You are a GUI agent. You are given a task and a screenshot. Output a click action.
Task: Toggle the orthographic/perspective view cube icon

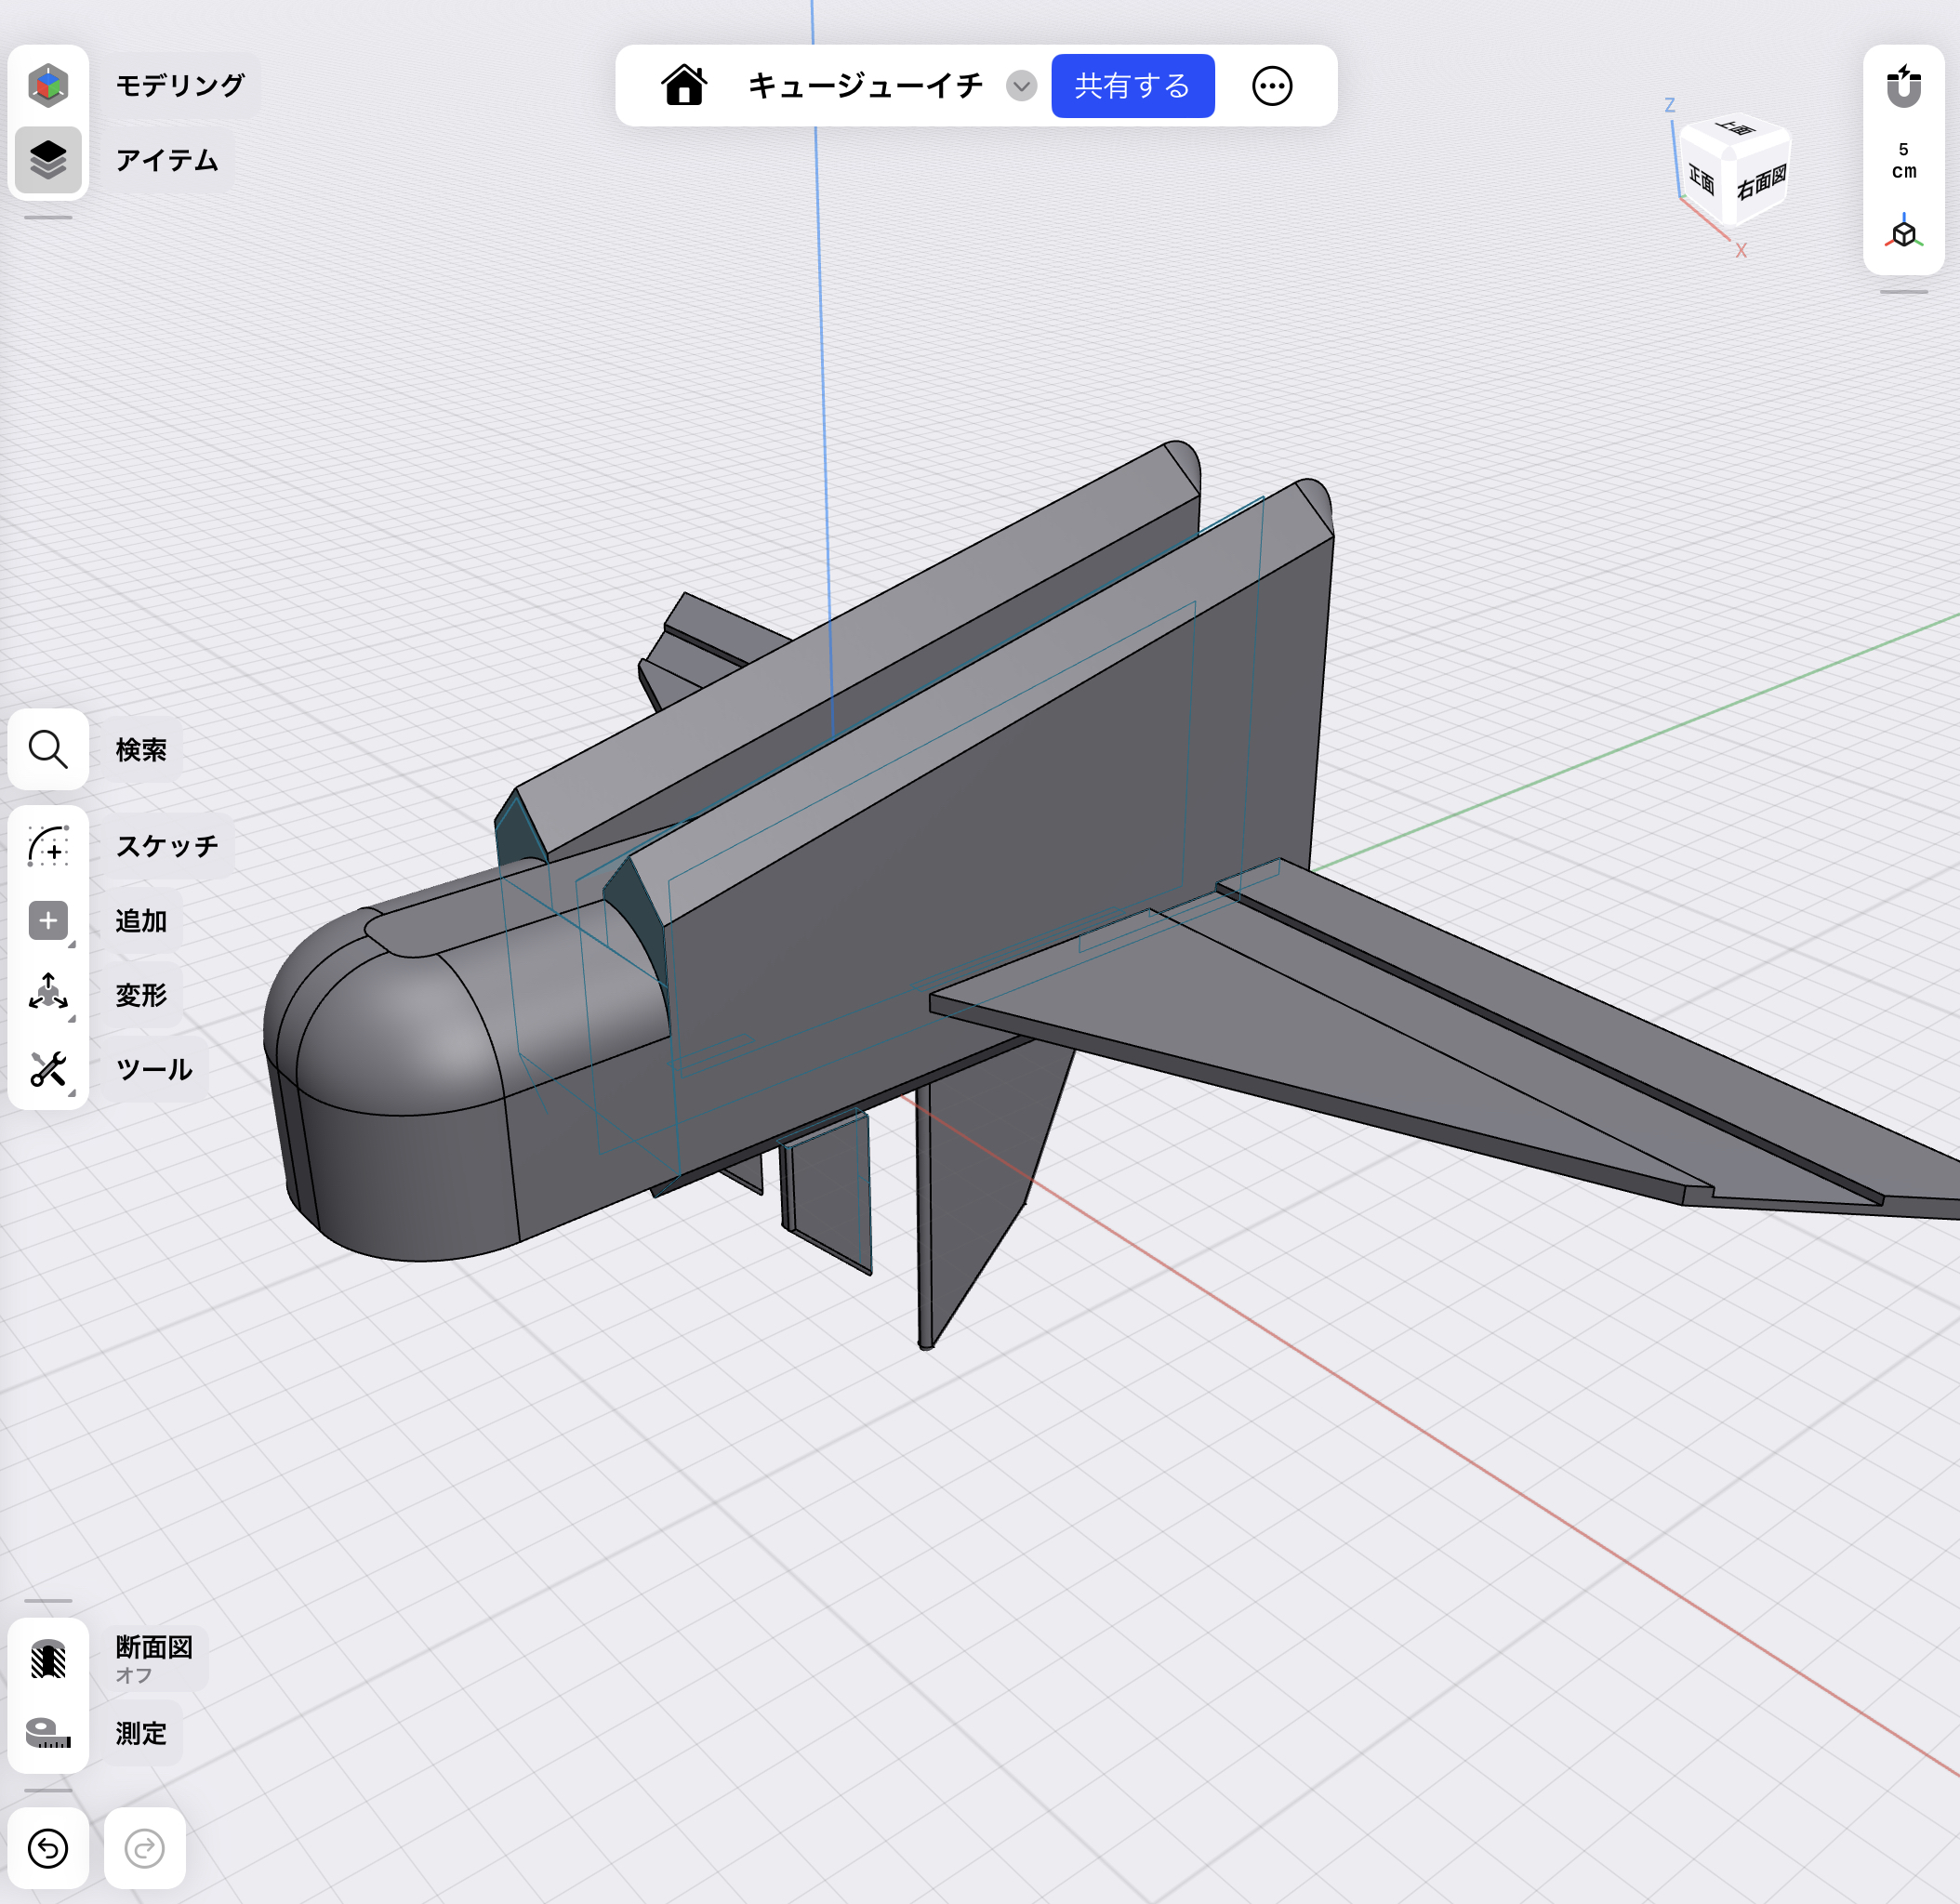coord(1903,233)
